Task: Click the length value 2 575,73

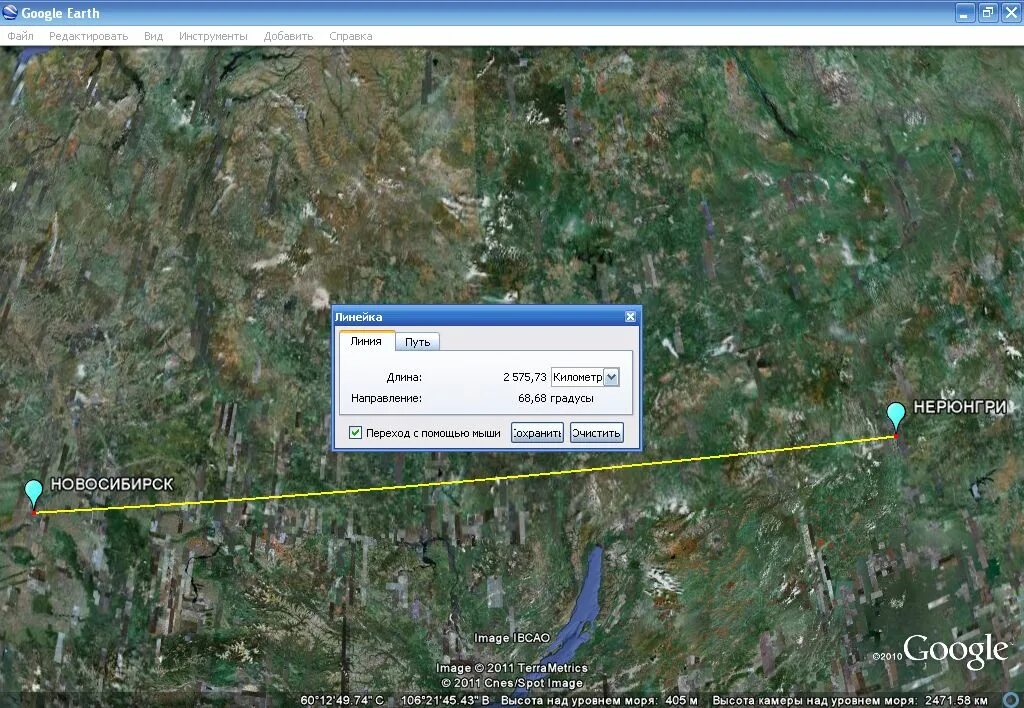Action: click(524, 377)
